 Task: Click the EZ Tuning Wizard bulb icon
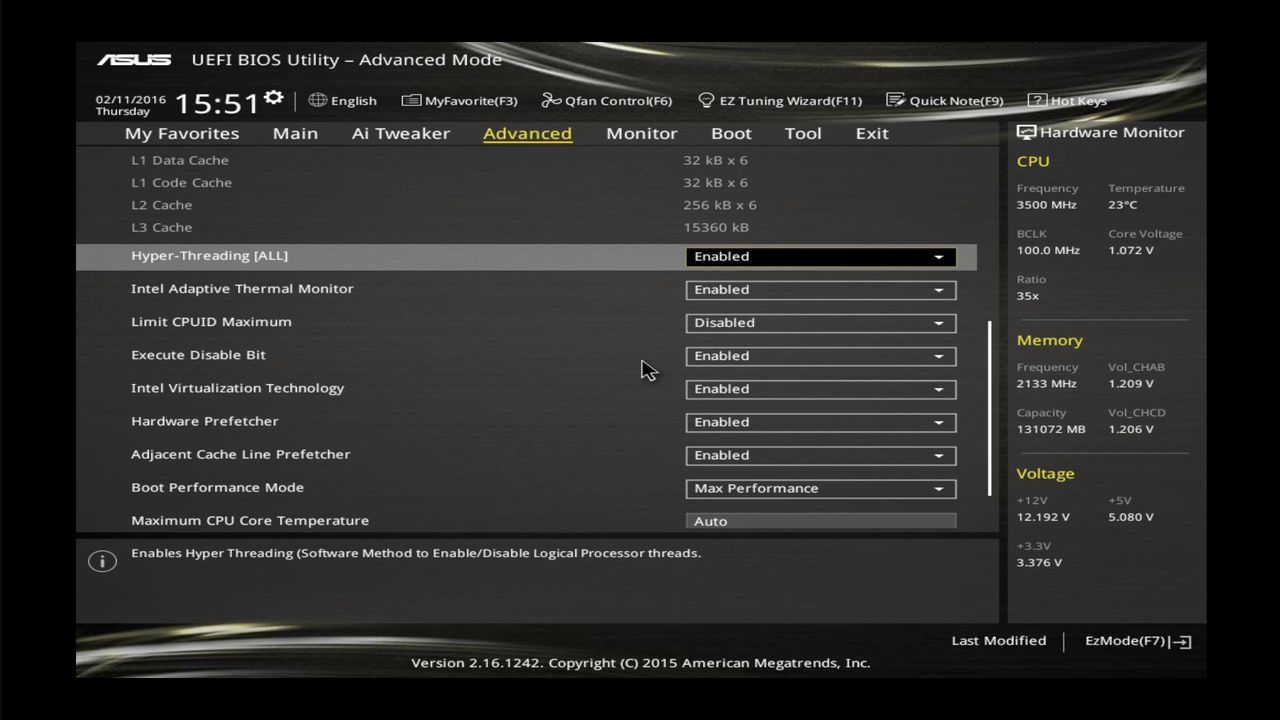[x=706, y=101]
